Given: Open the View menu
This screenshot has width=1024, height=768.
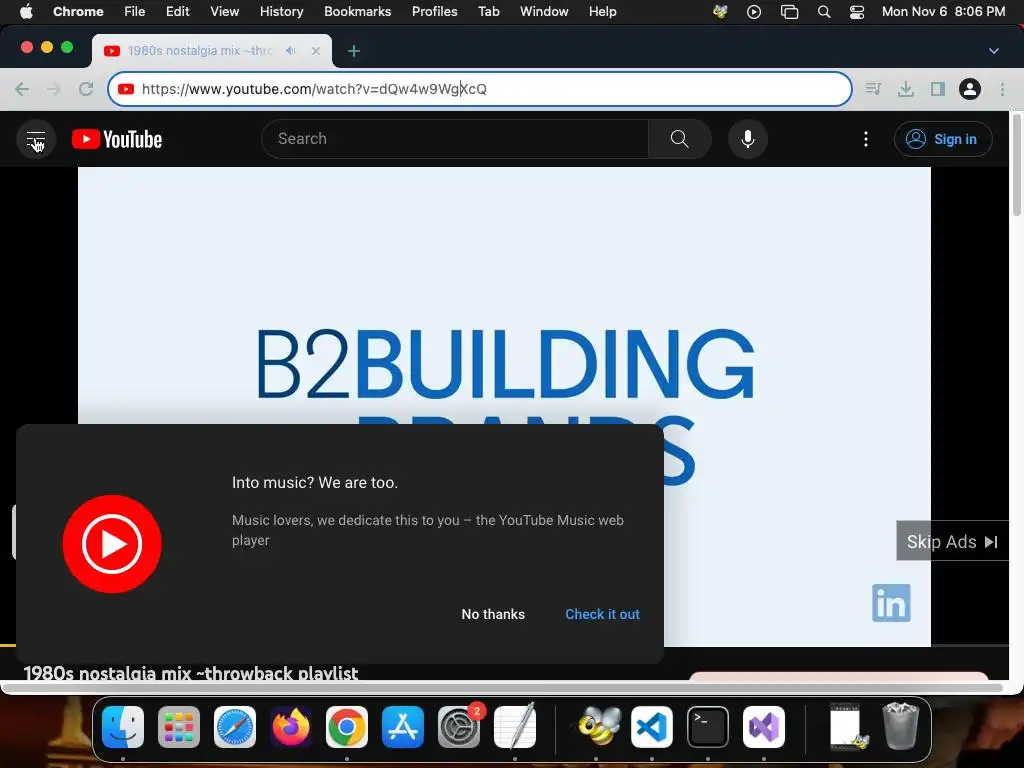Looking at the screenshot, I should [224, 11].
